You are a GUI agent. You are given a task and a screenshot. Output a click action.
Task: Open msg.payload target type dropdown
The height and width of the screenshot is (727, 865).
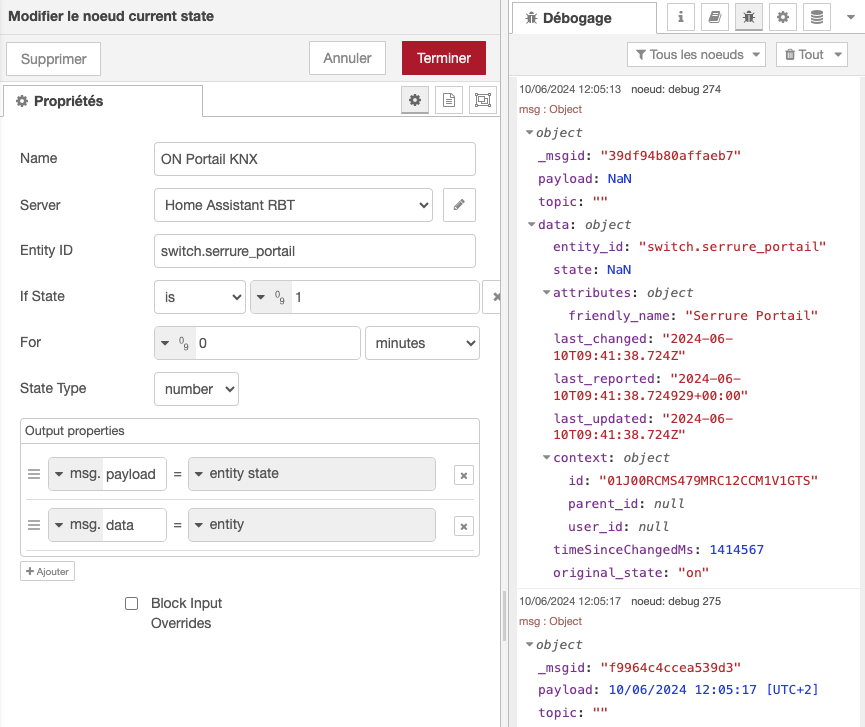[x=76, y=474]
